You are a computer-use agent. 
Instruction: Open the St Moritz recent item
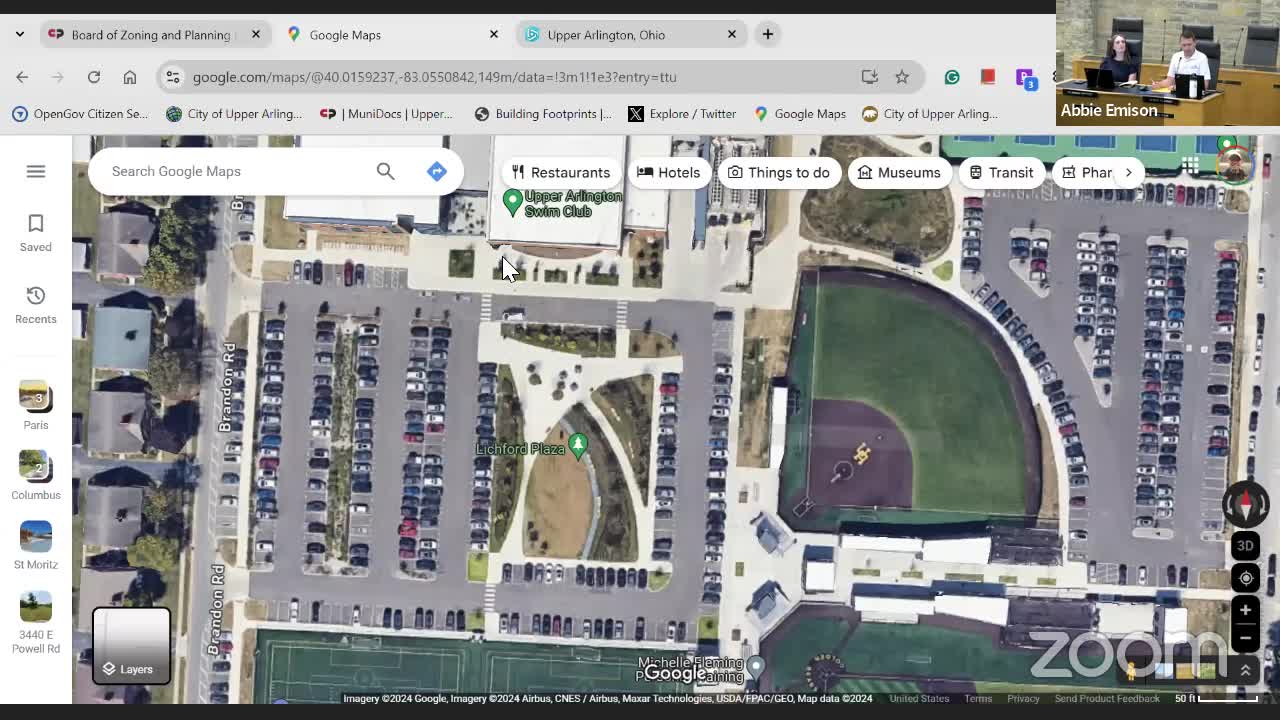(x=36, y=545)
